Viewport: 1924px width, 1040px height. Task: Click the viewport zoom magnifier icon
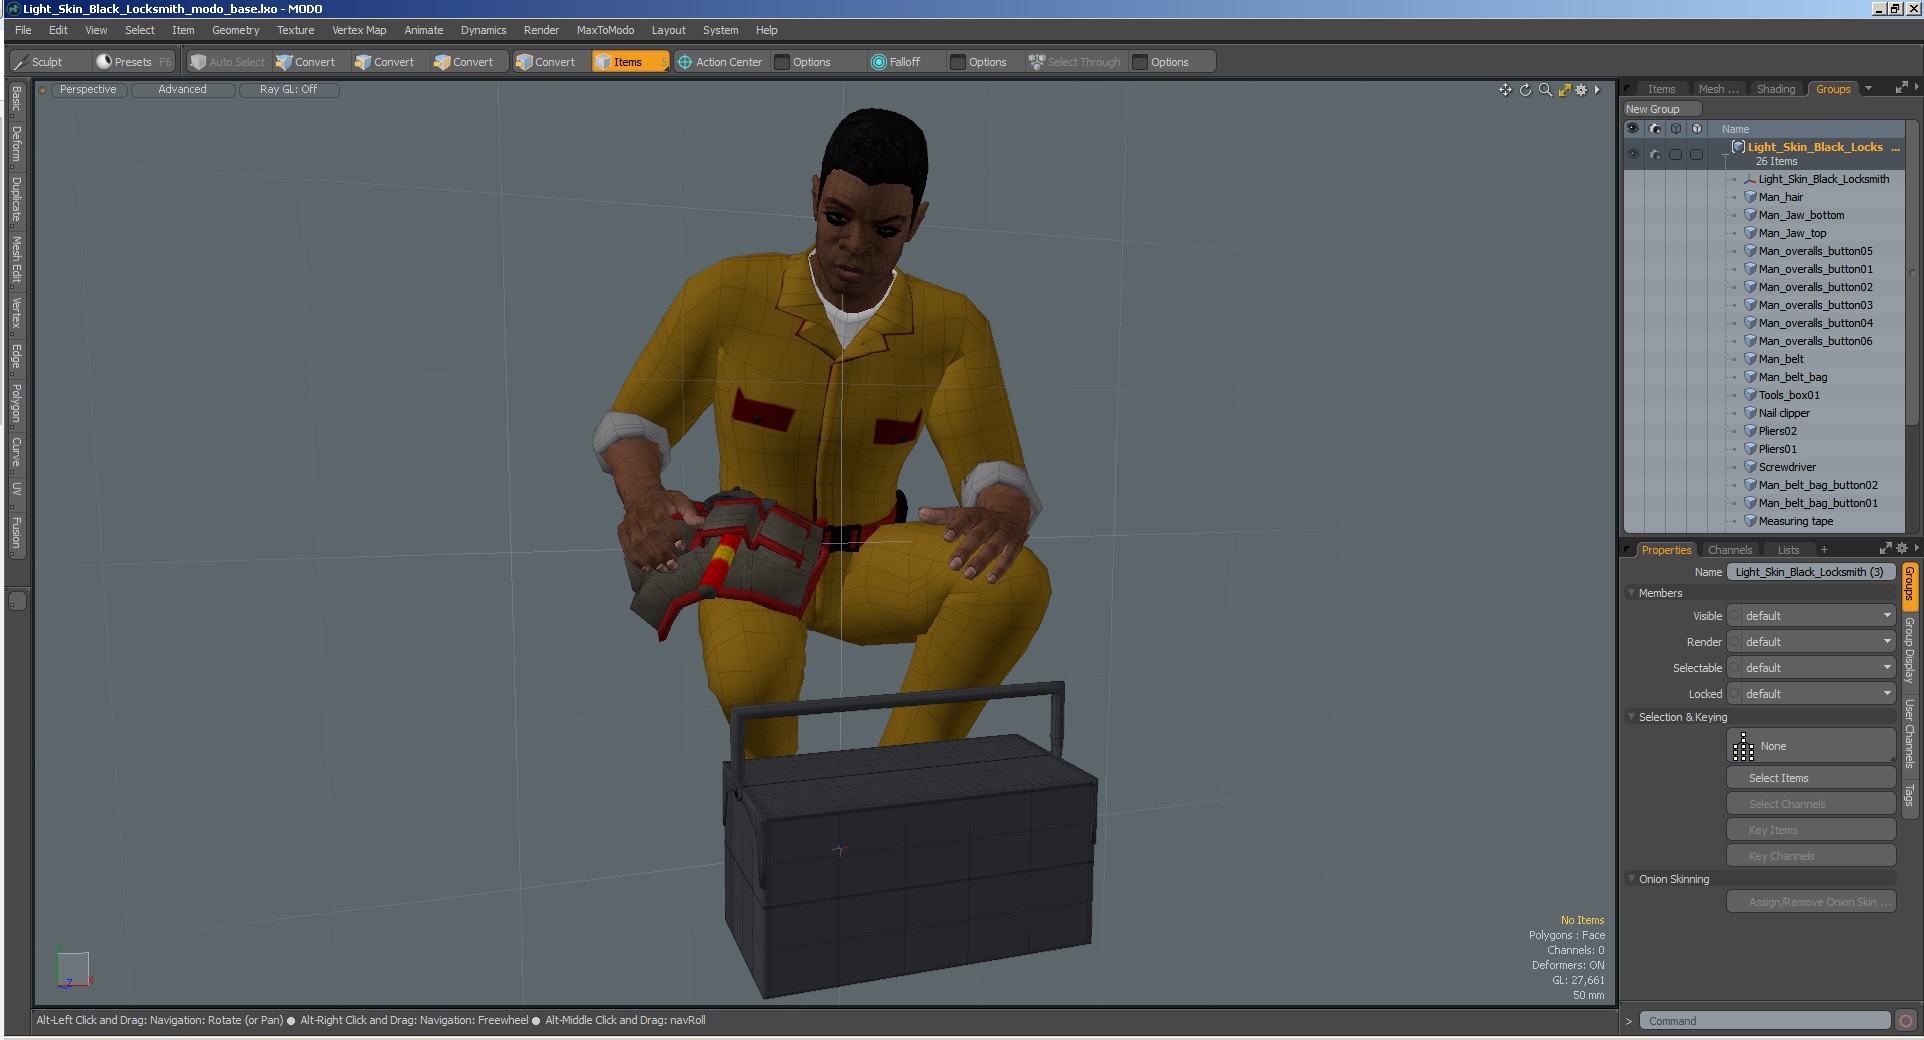1545,90
